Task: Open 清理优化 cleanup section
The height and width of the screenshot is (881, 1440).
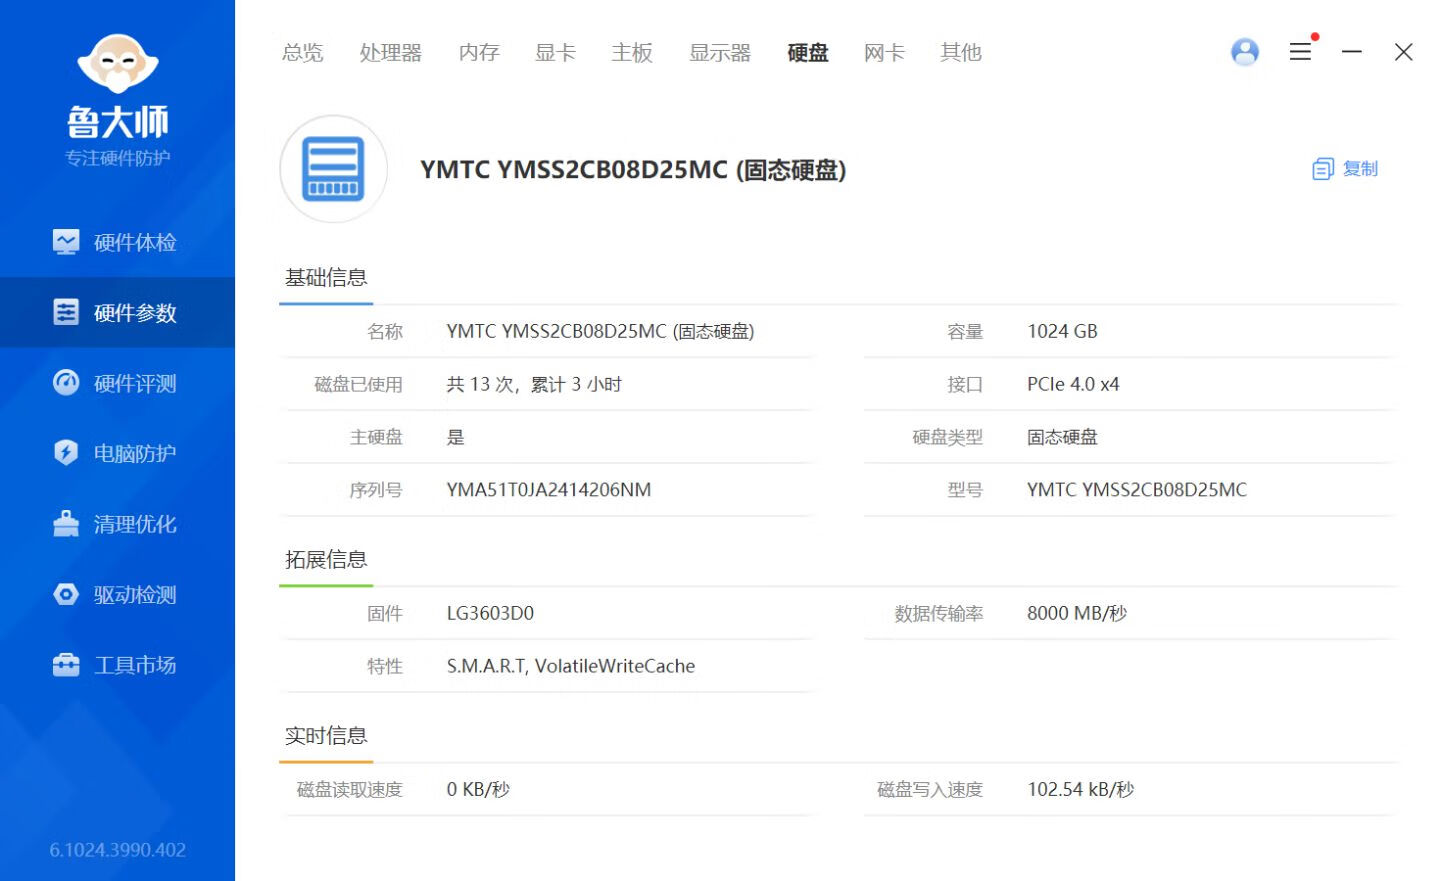Action: coord(117,524)
